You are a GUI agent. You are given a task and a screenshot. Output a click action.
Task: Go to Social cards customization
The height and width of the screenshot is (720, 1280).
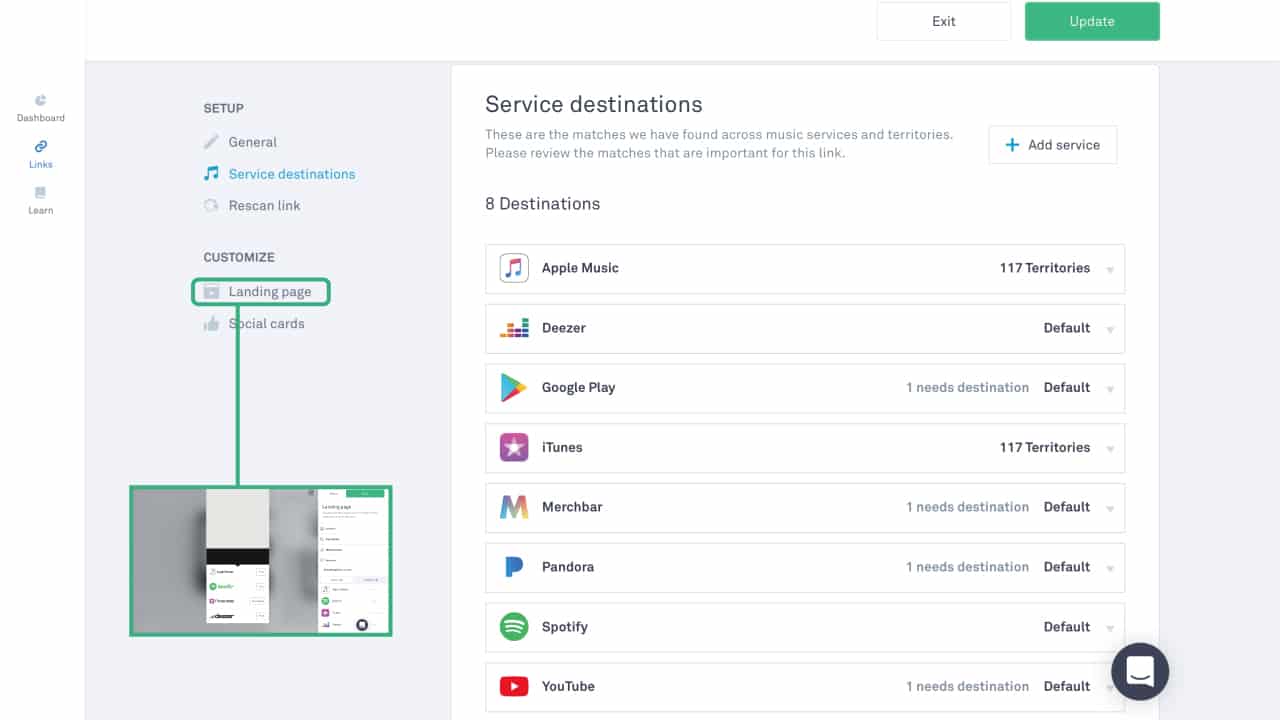266,324
